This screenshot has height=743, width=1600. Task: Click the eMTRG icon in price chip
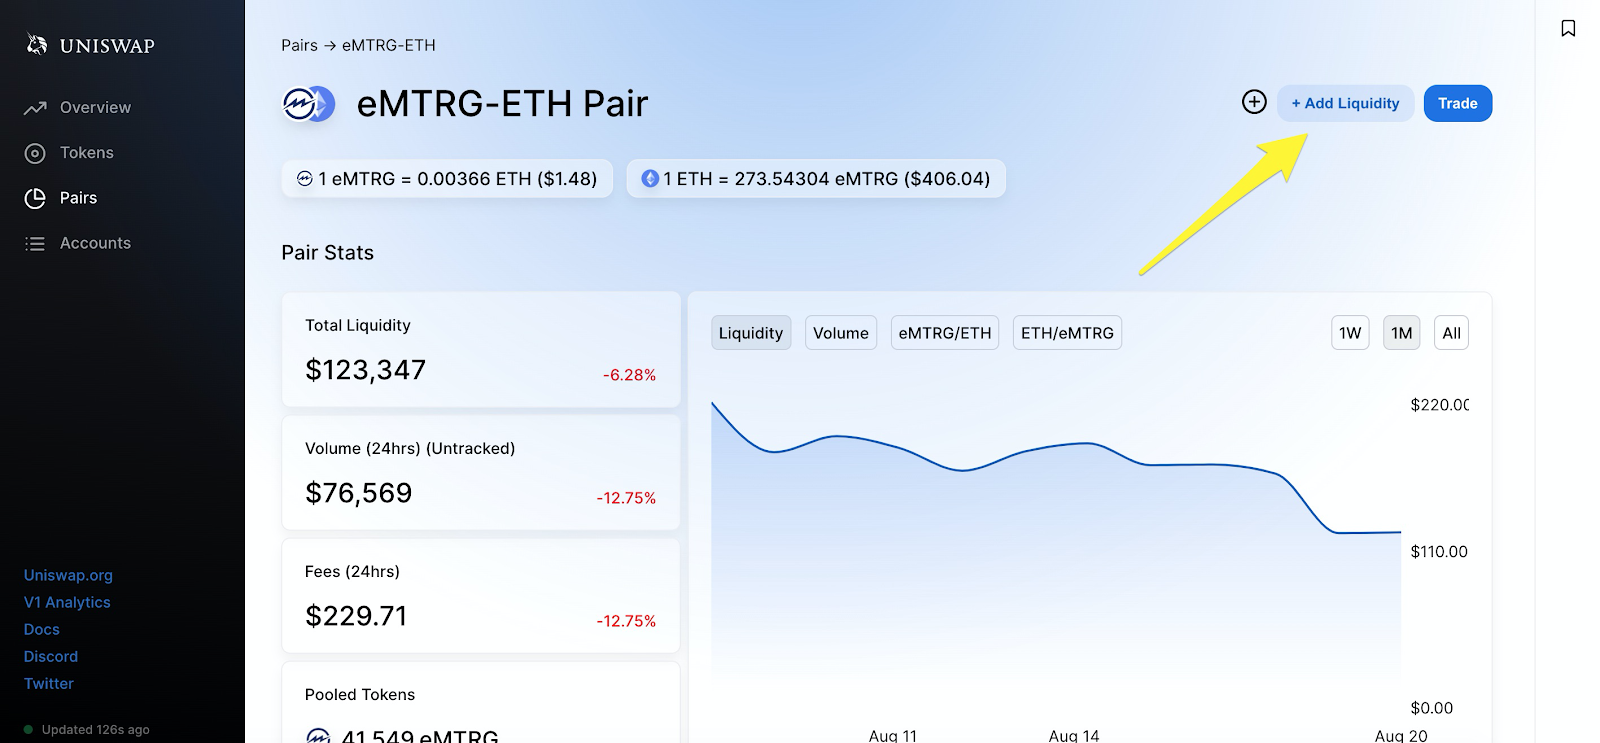[305, 179]
